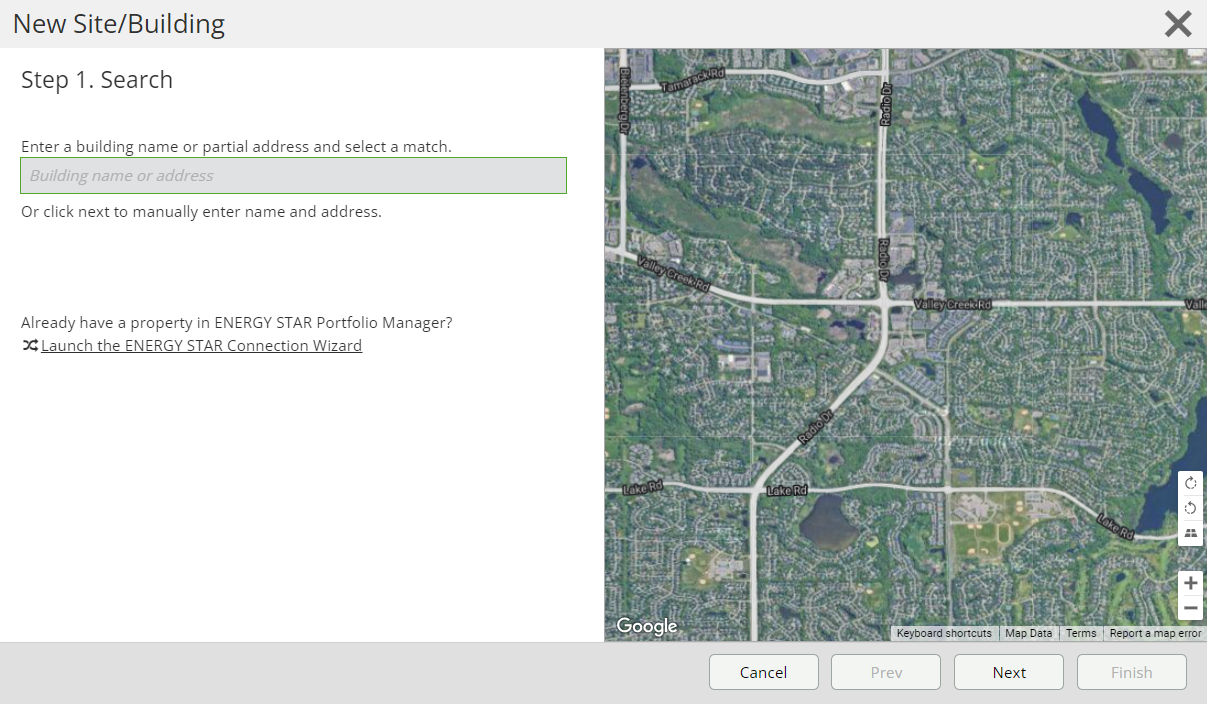Viewport: 1207px width, 704px height.
Task: Zoom out on the map
Action: [1190, 608]
